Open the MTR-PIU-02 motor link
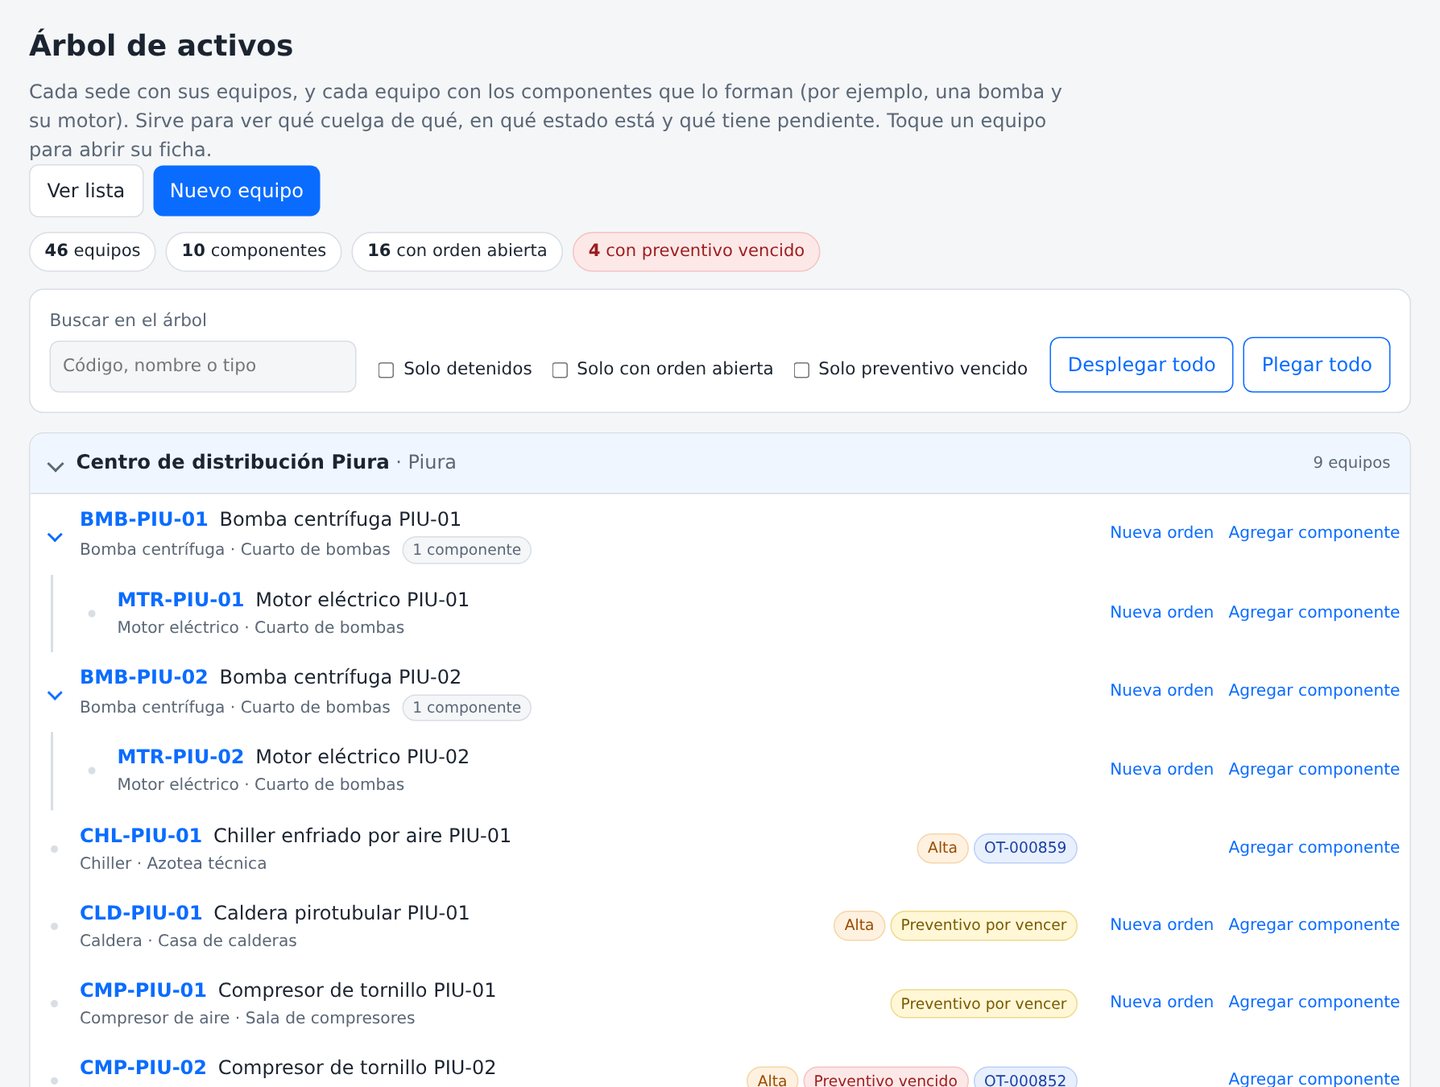 coord(181,756)
